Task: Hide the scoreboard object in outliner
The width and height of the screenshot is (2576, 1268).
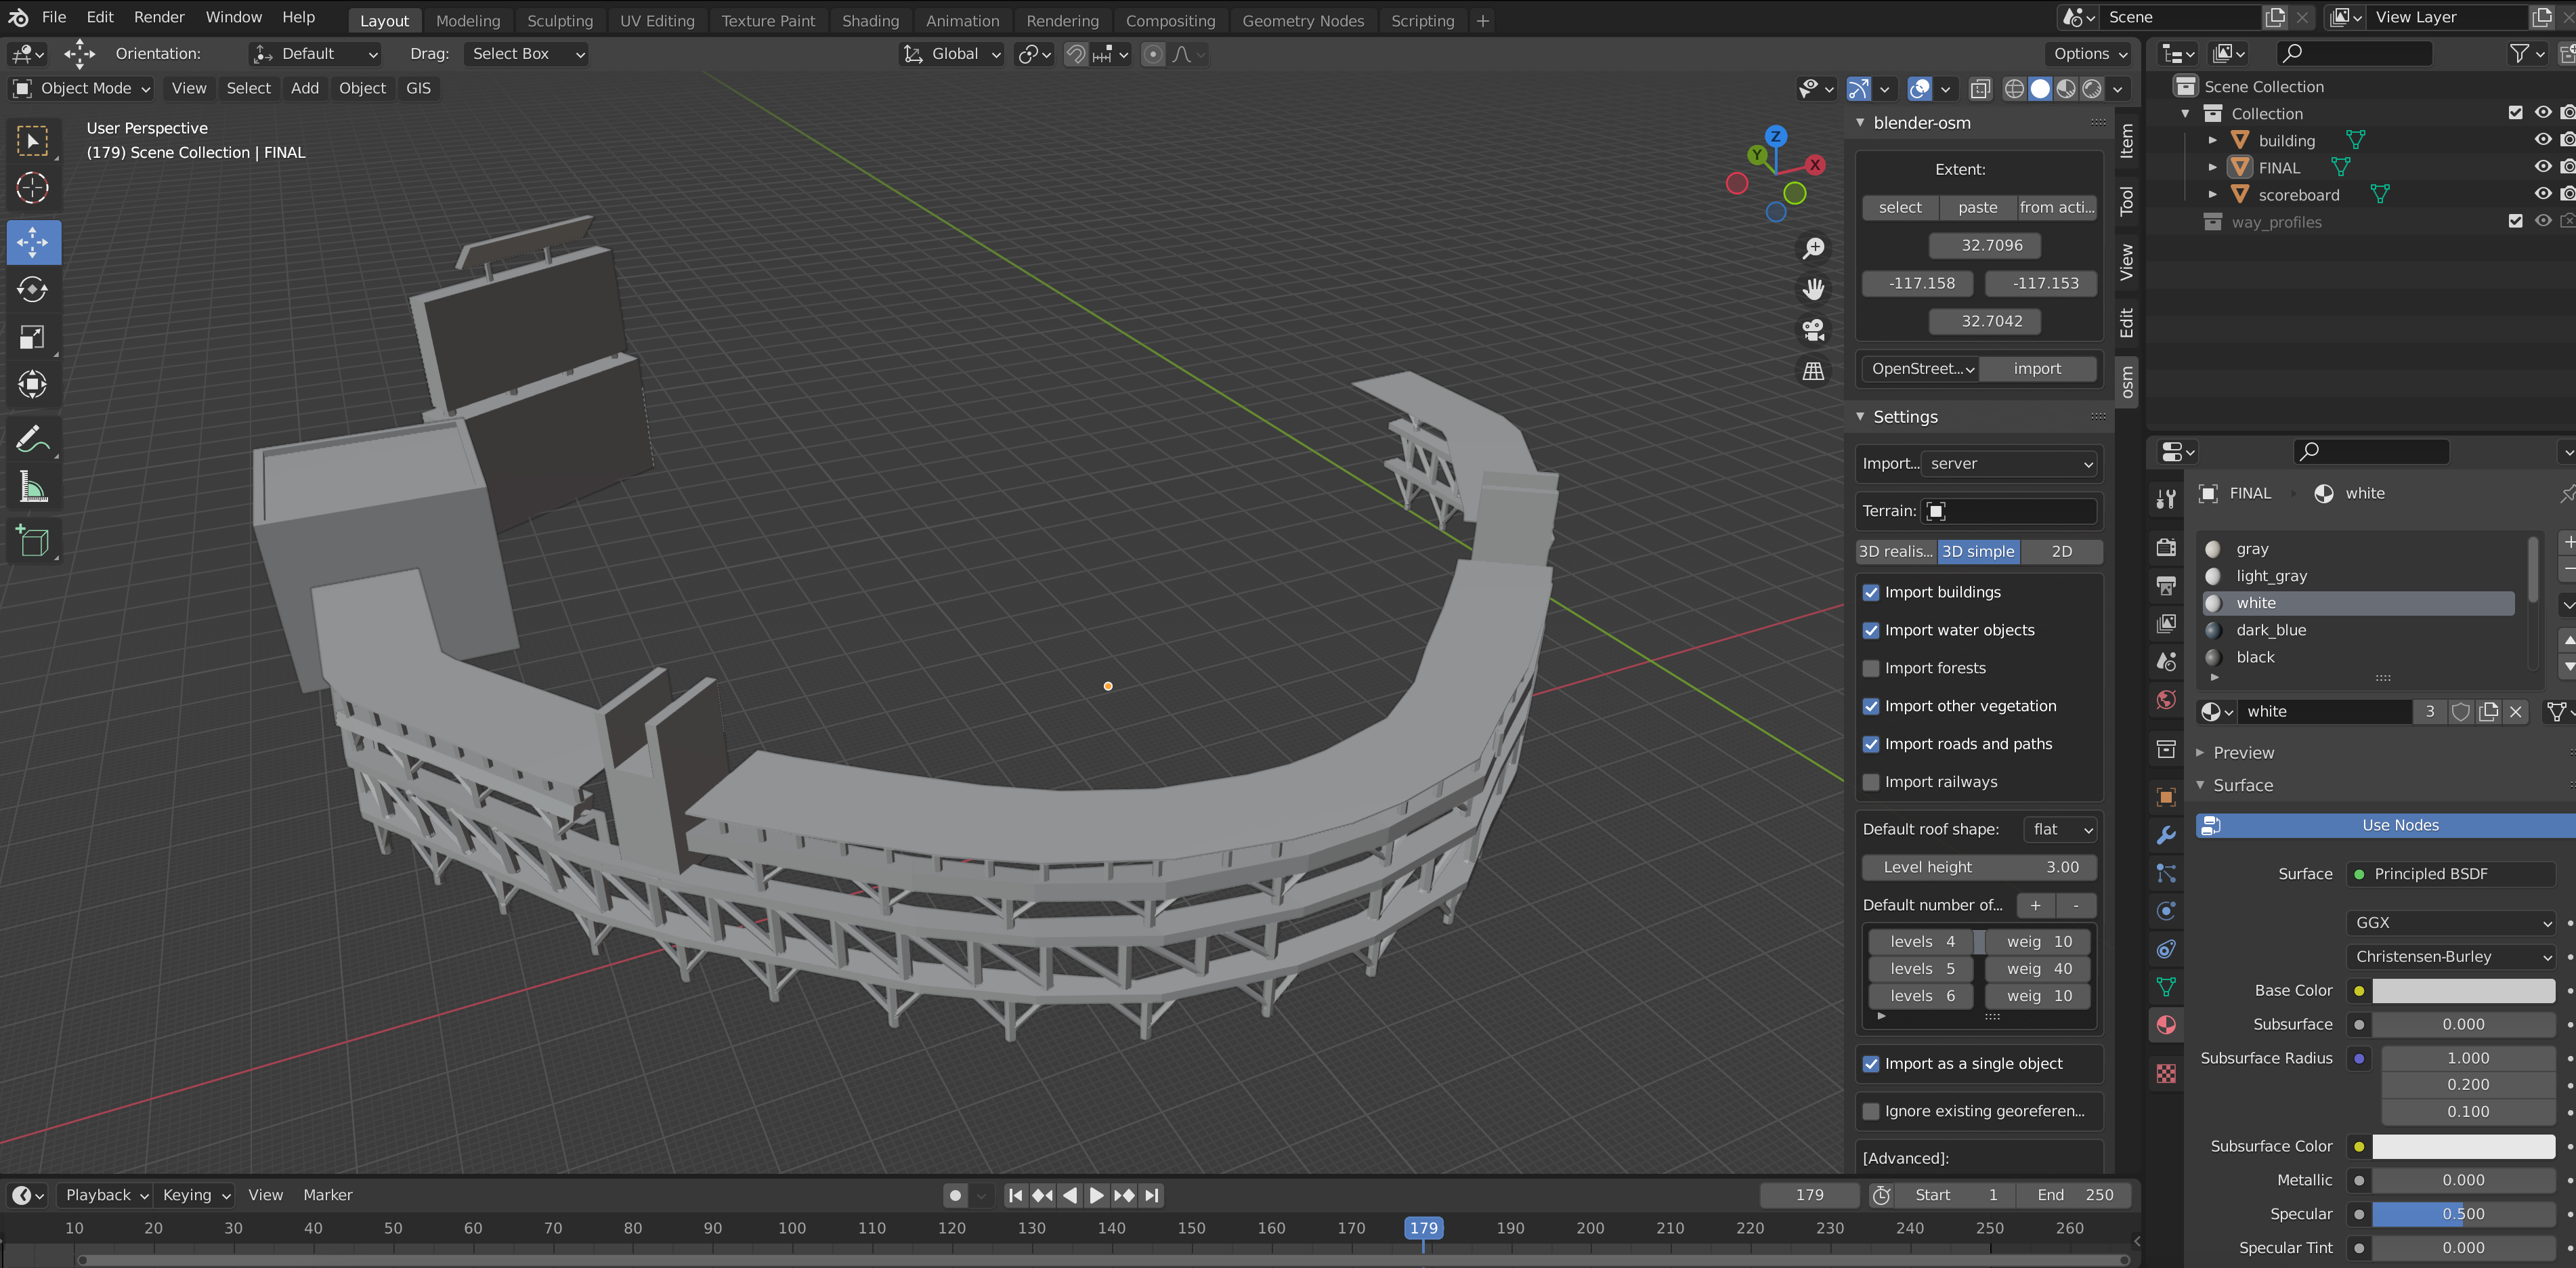Action: (x=2542, y=194)
